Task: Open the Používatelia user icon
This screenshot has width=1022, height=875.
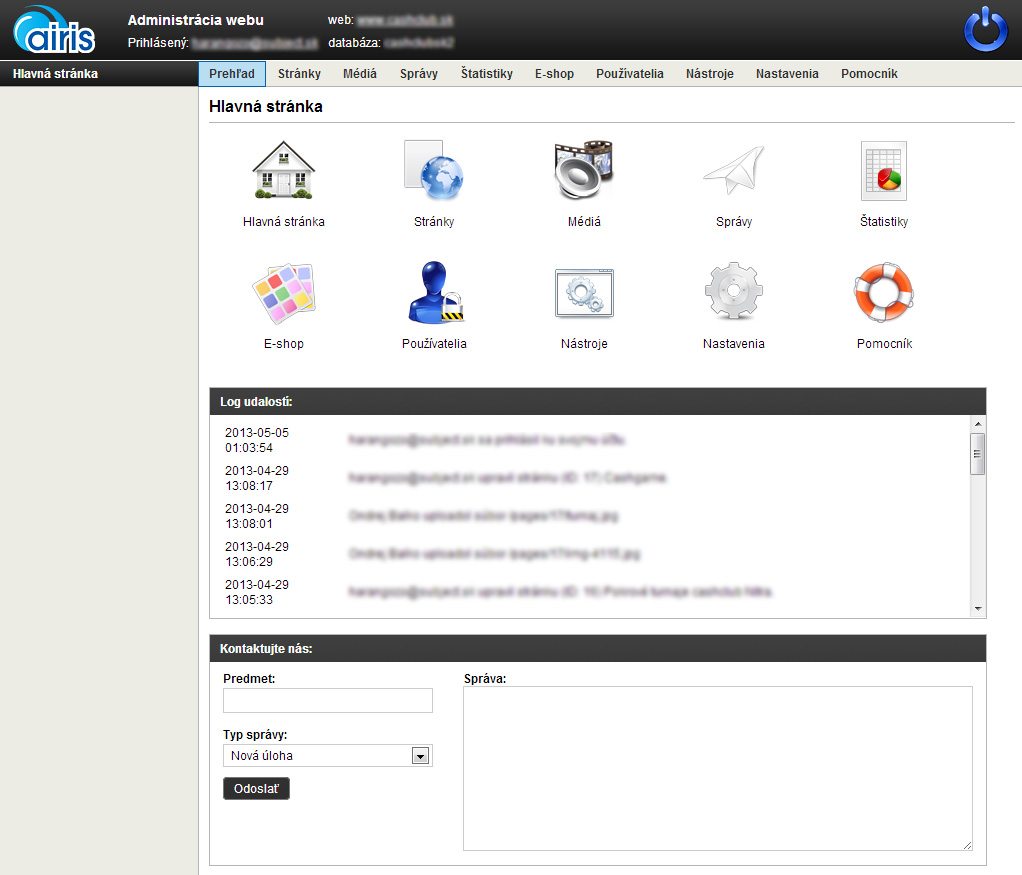Action: tap(433, 293)
